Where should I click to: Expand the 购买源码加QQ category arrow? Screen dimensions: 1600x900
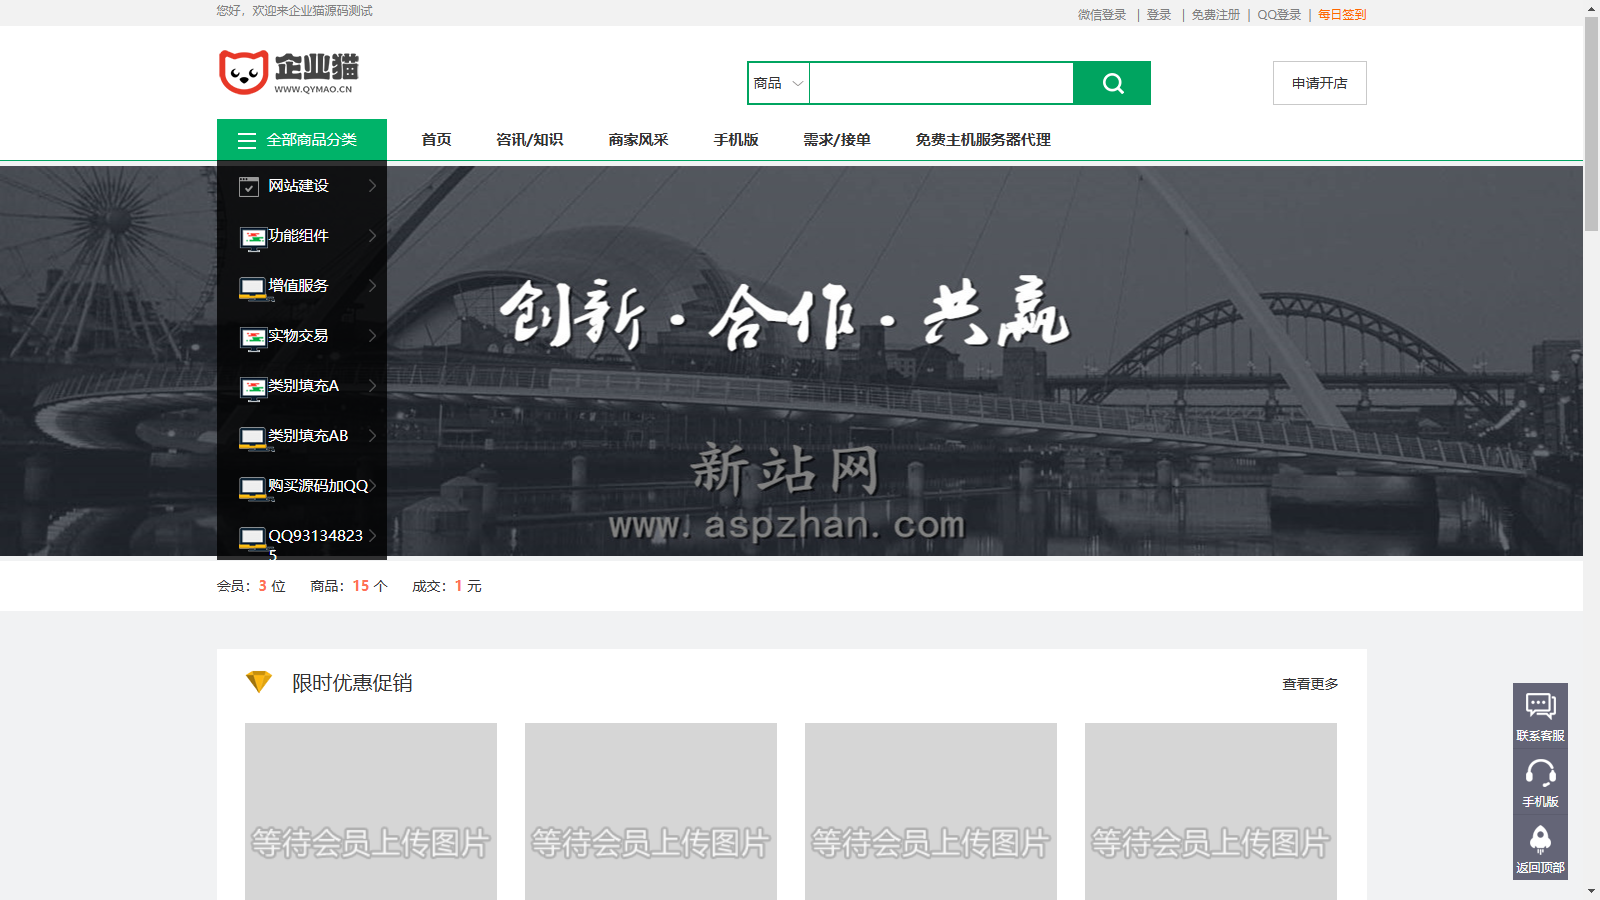coord(373,485)
